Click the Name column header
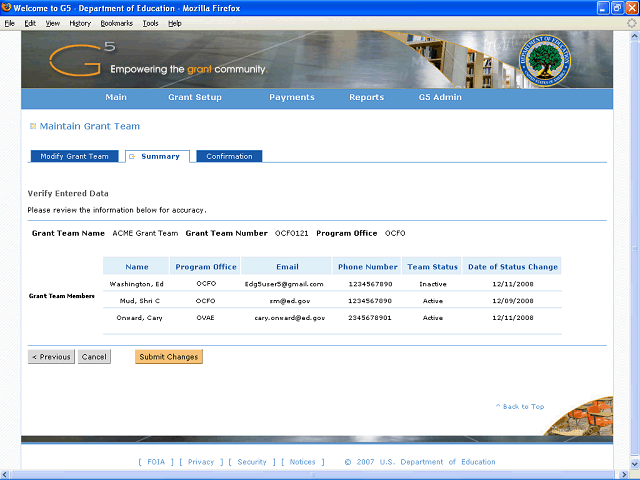640x480 pixels. click(x=136, y=267)
